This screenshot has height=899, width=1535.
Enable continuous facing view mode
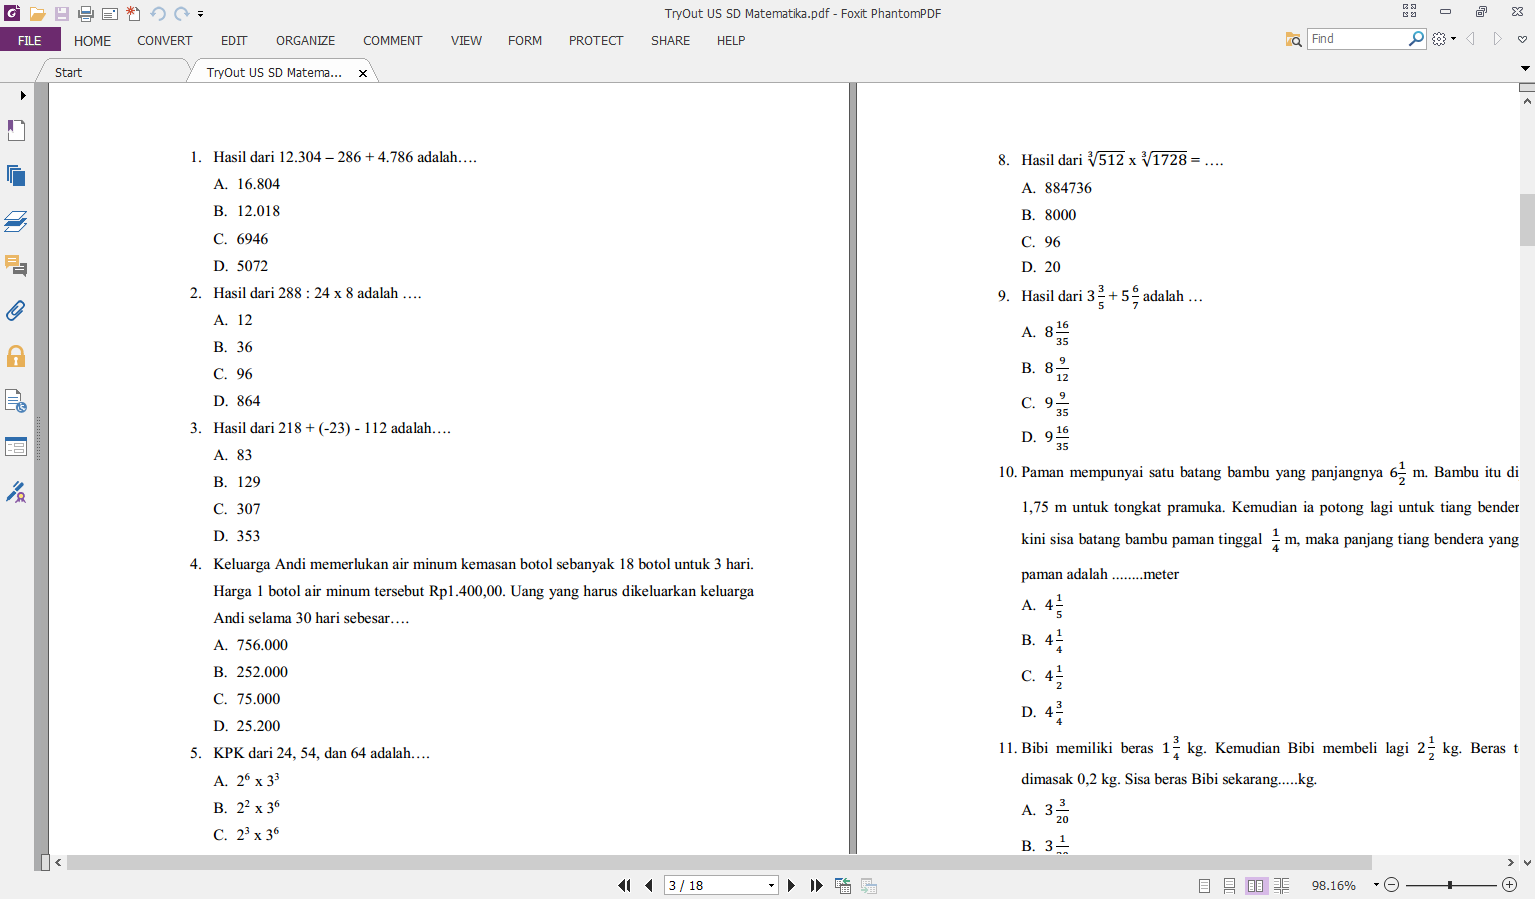point(1281,885)
